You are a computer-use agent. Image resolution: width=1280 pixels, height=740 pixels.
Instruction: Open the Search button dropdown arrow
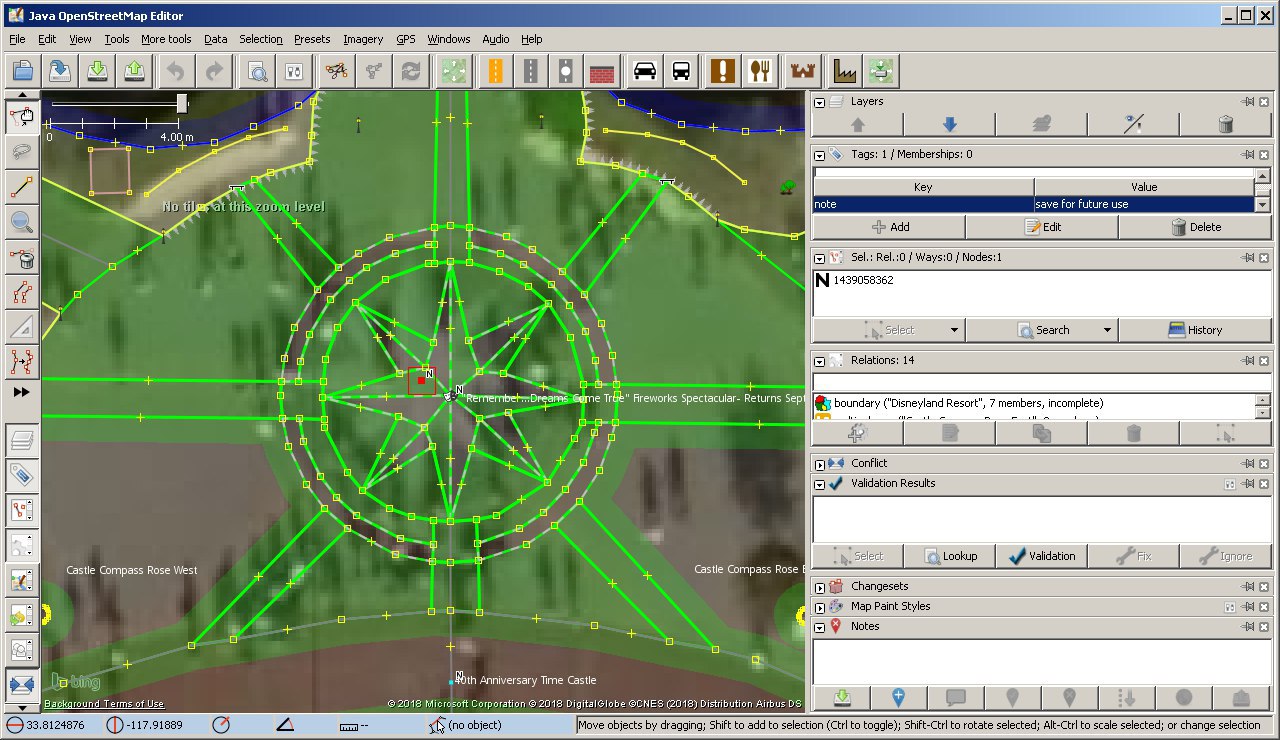(1107, 330)
